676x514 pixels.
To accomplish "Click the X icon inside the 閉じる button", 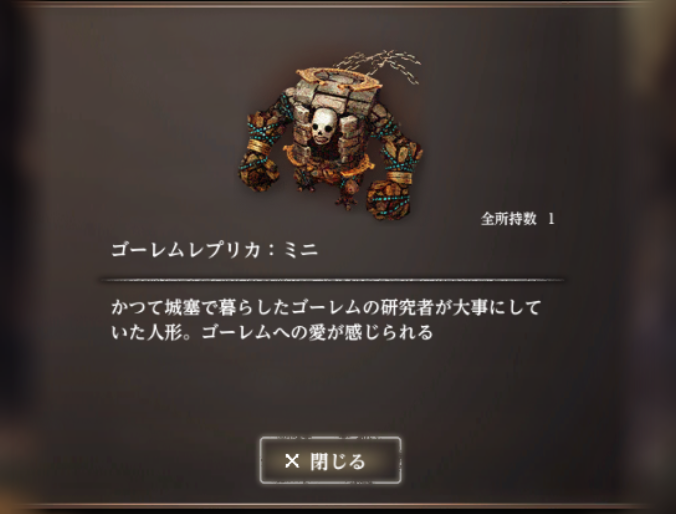I will coord(292,461).
